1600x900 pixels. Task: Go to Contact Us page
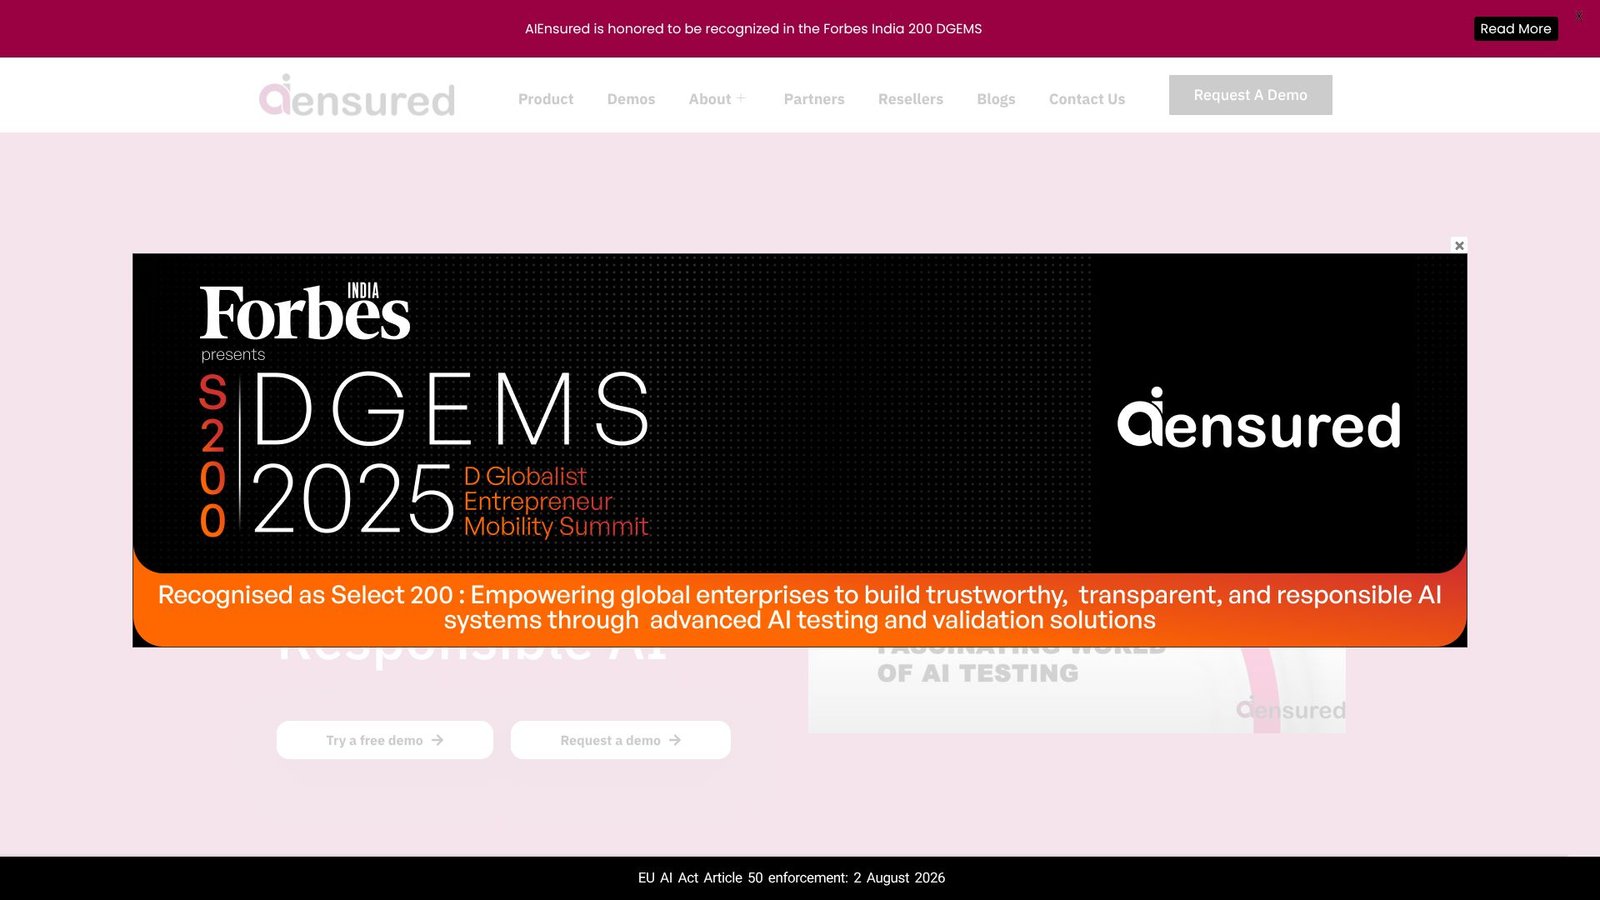(1087, 99)
